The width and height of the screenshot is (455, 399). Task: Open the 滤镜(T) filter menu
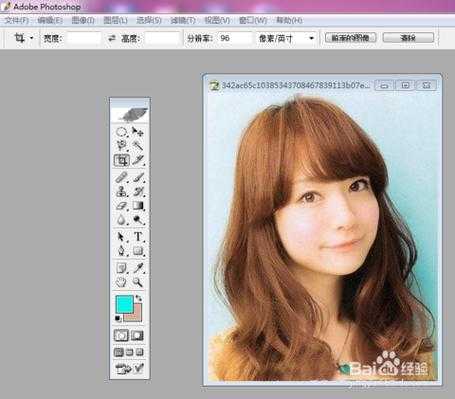(183, 21)
